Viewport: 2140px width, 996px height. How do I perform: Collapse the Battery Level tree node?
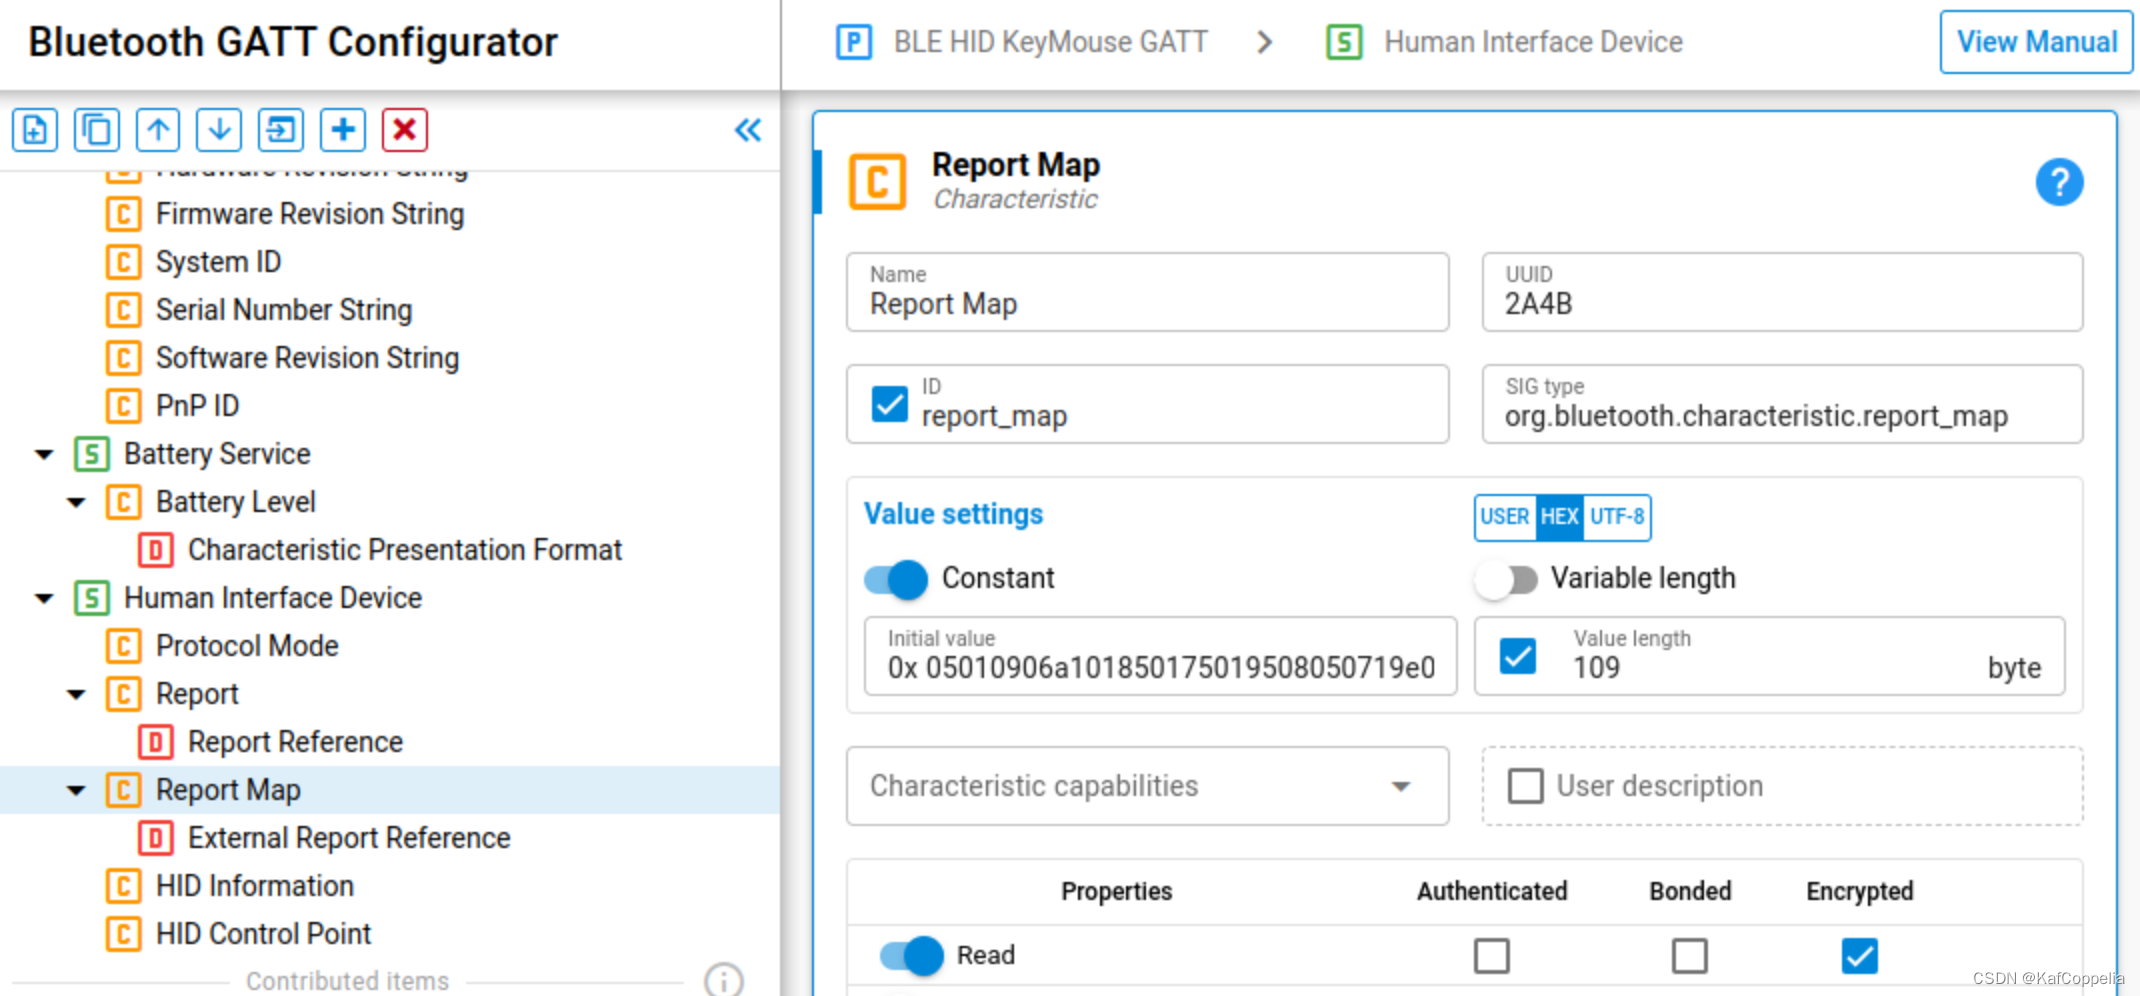[x=76, y=503]
